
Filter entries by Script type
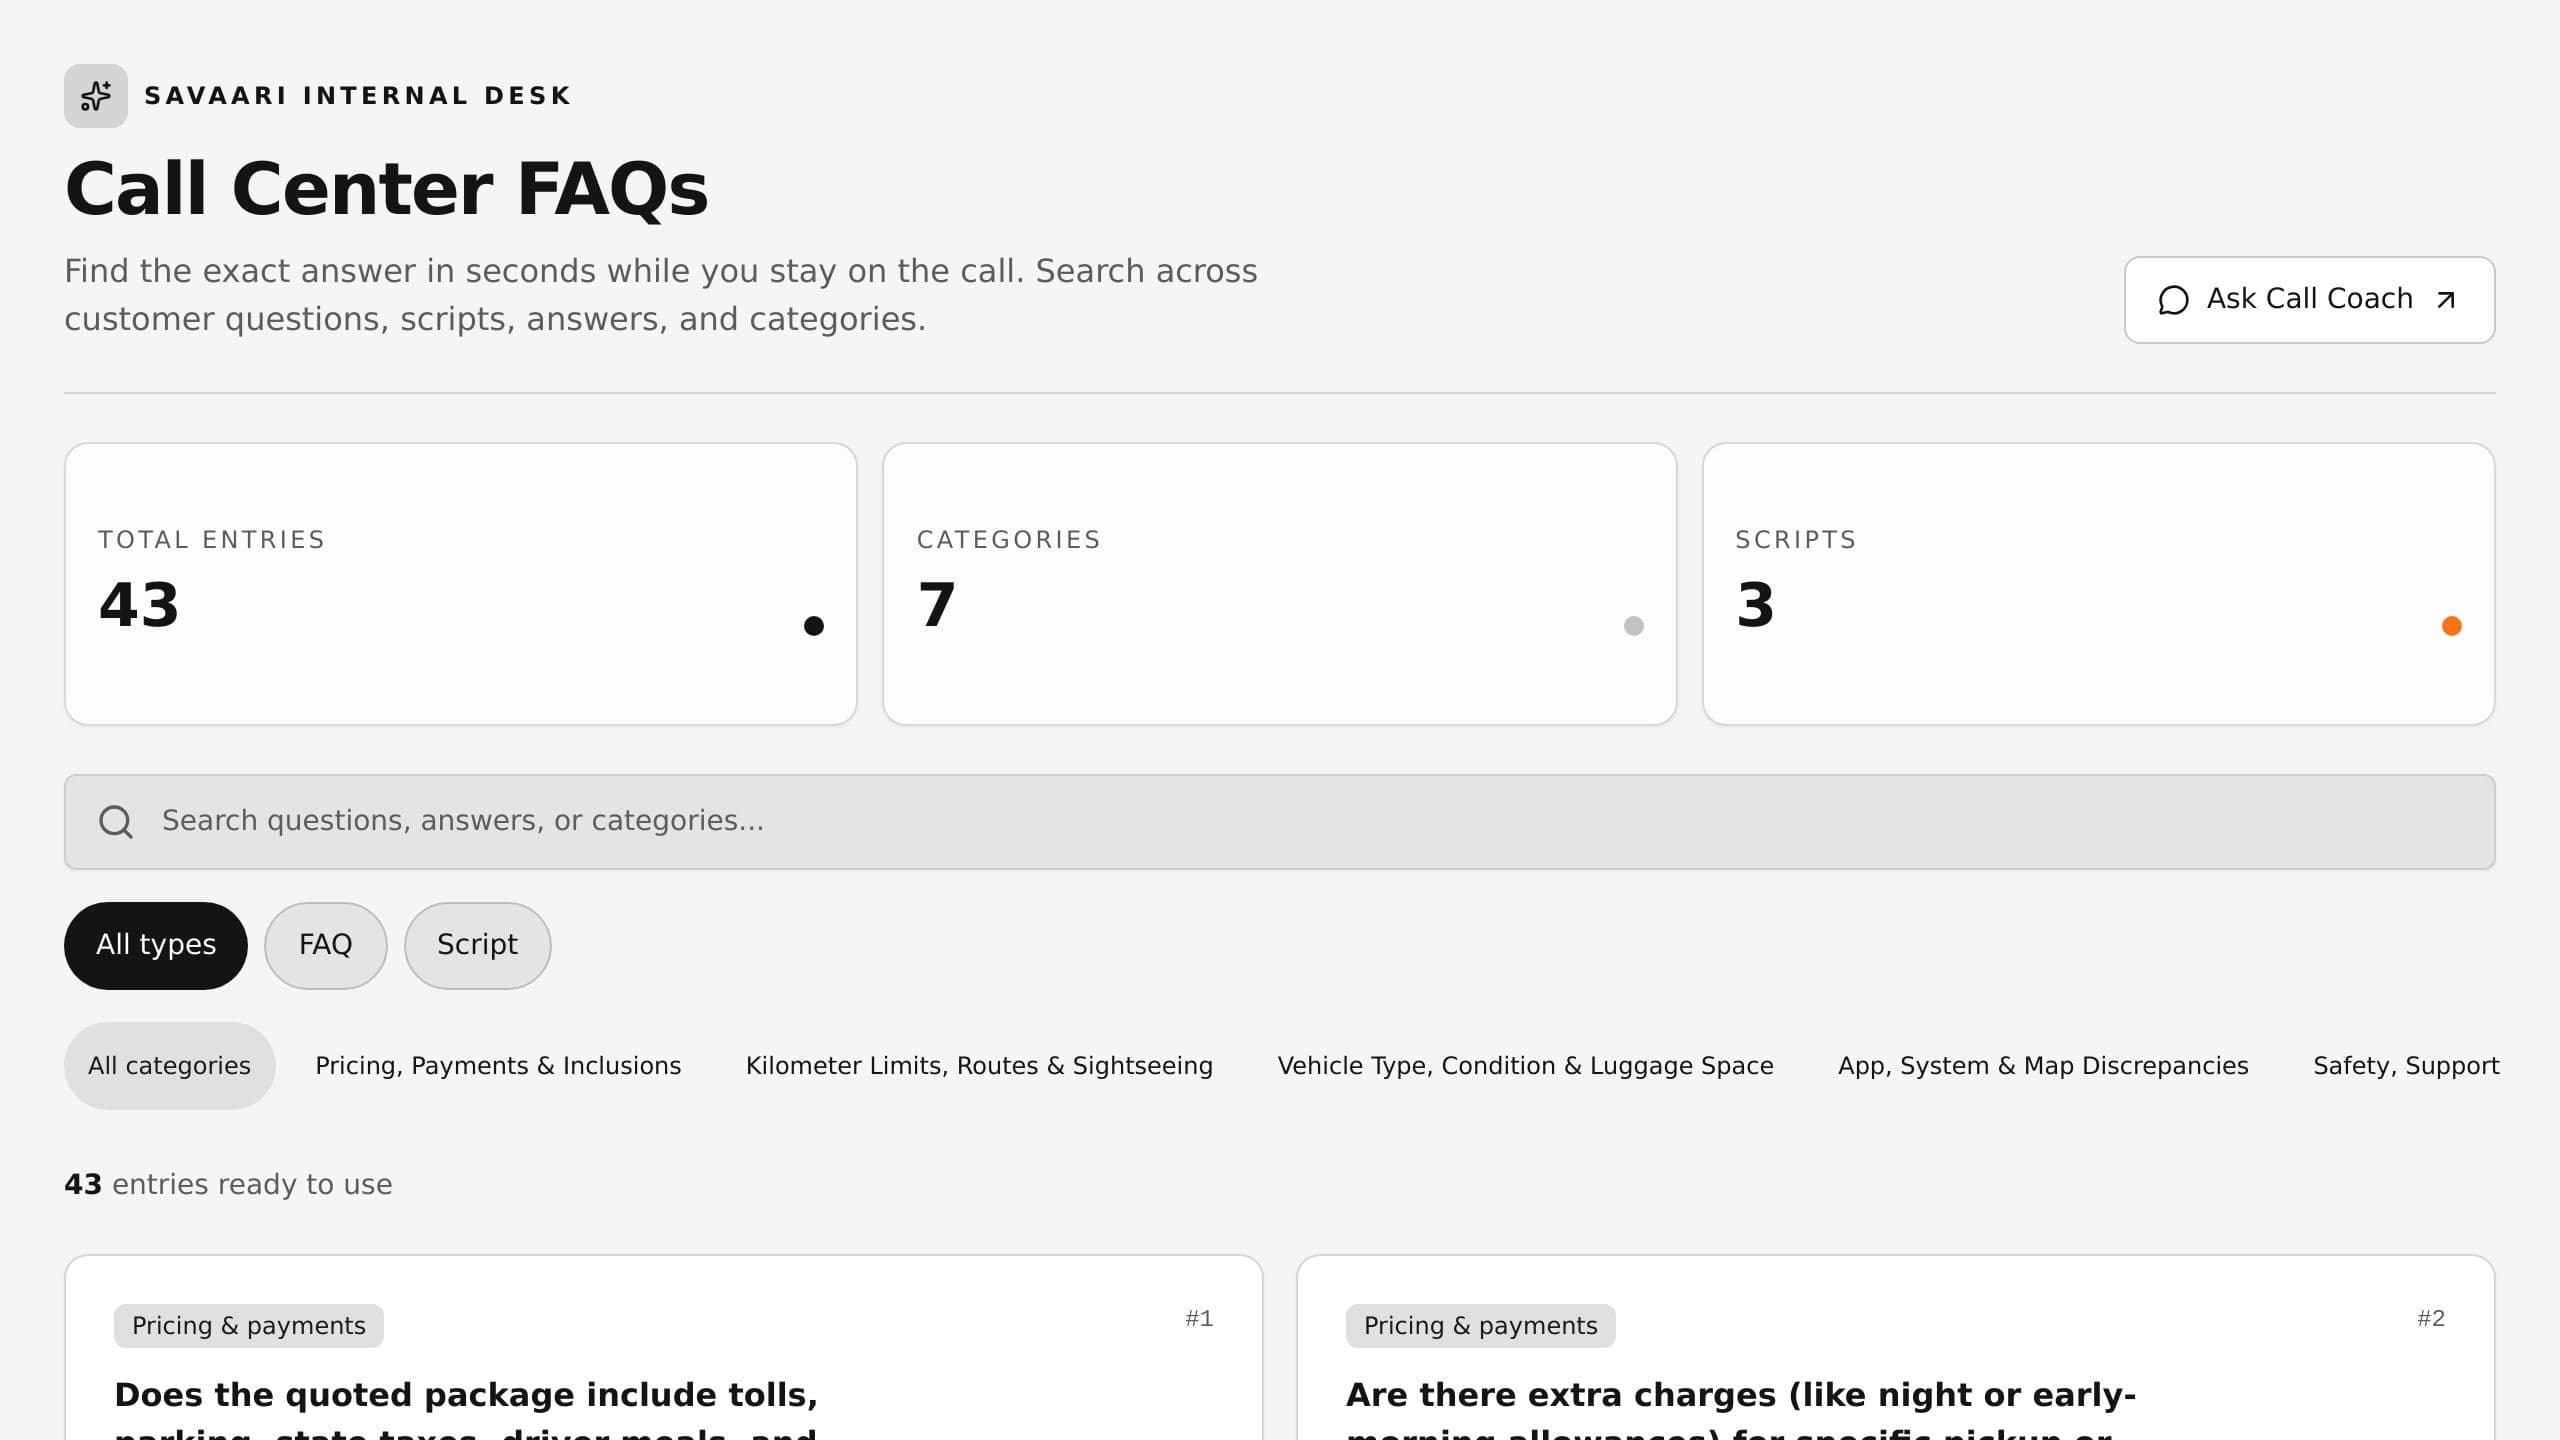coord(478,946)
